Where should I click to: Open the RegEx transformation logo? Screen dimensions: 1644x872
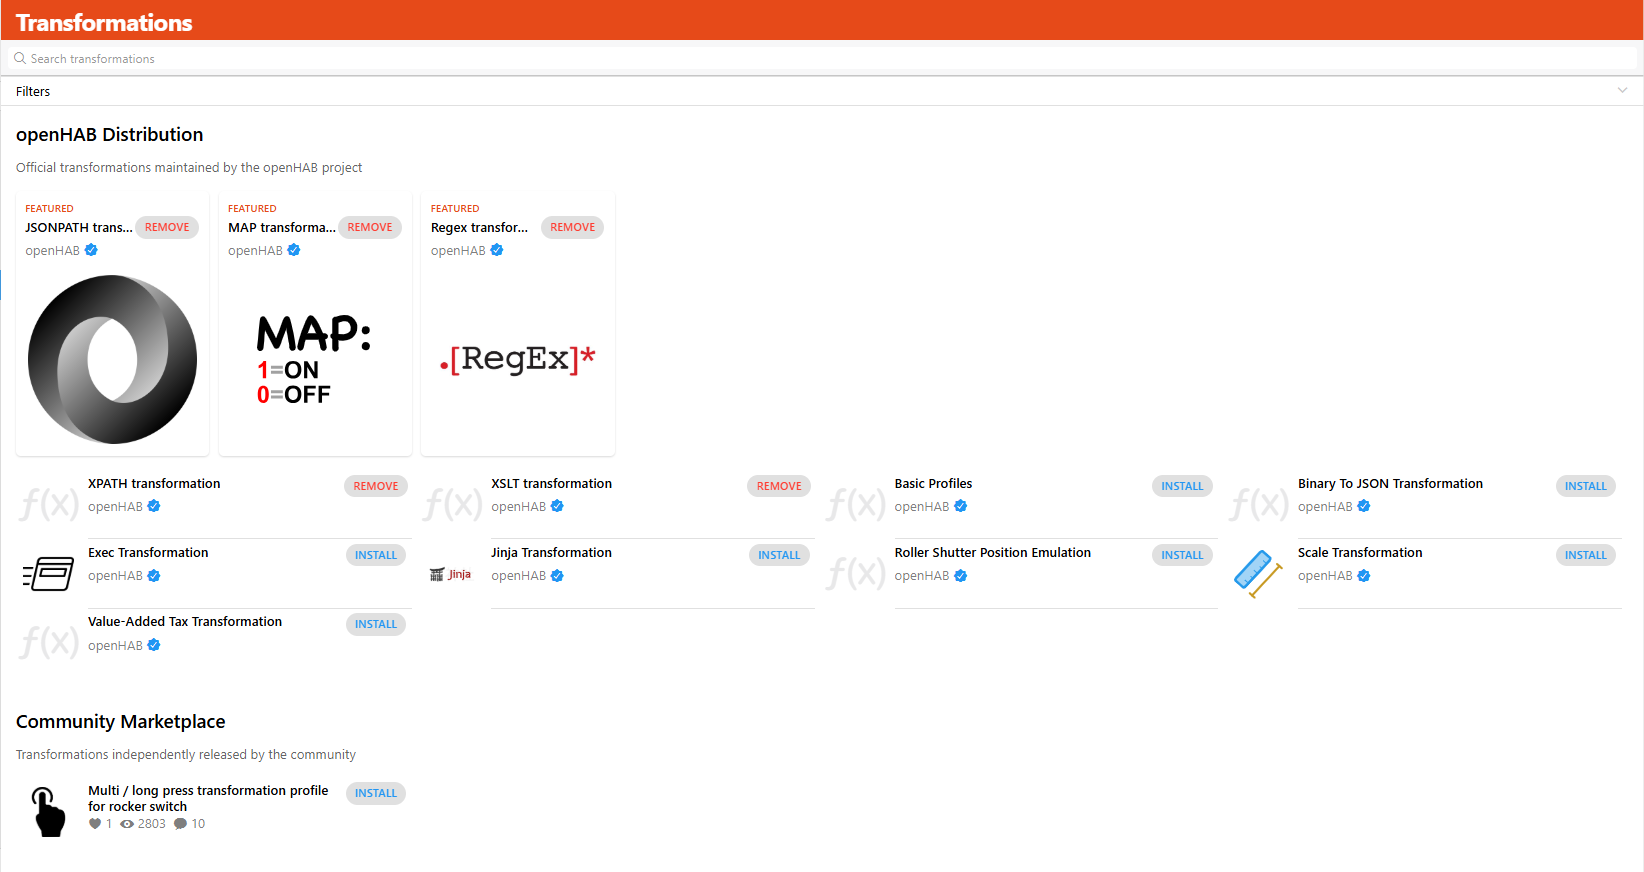[x=518, y=359]
